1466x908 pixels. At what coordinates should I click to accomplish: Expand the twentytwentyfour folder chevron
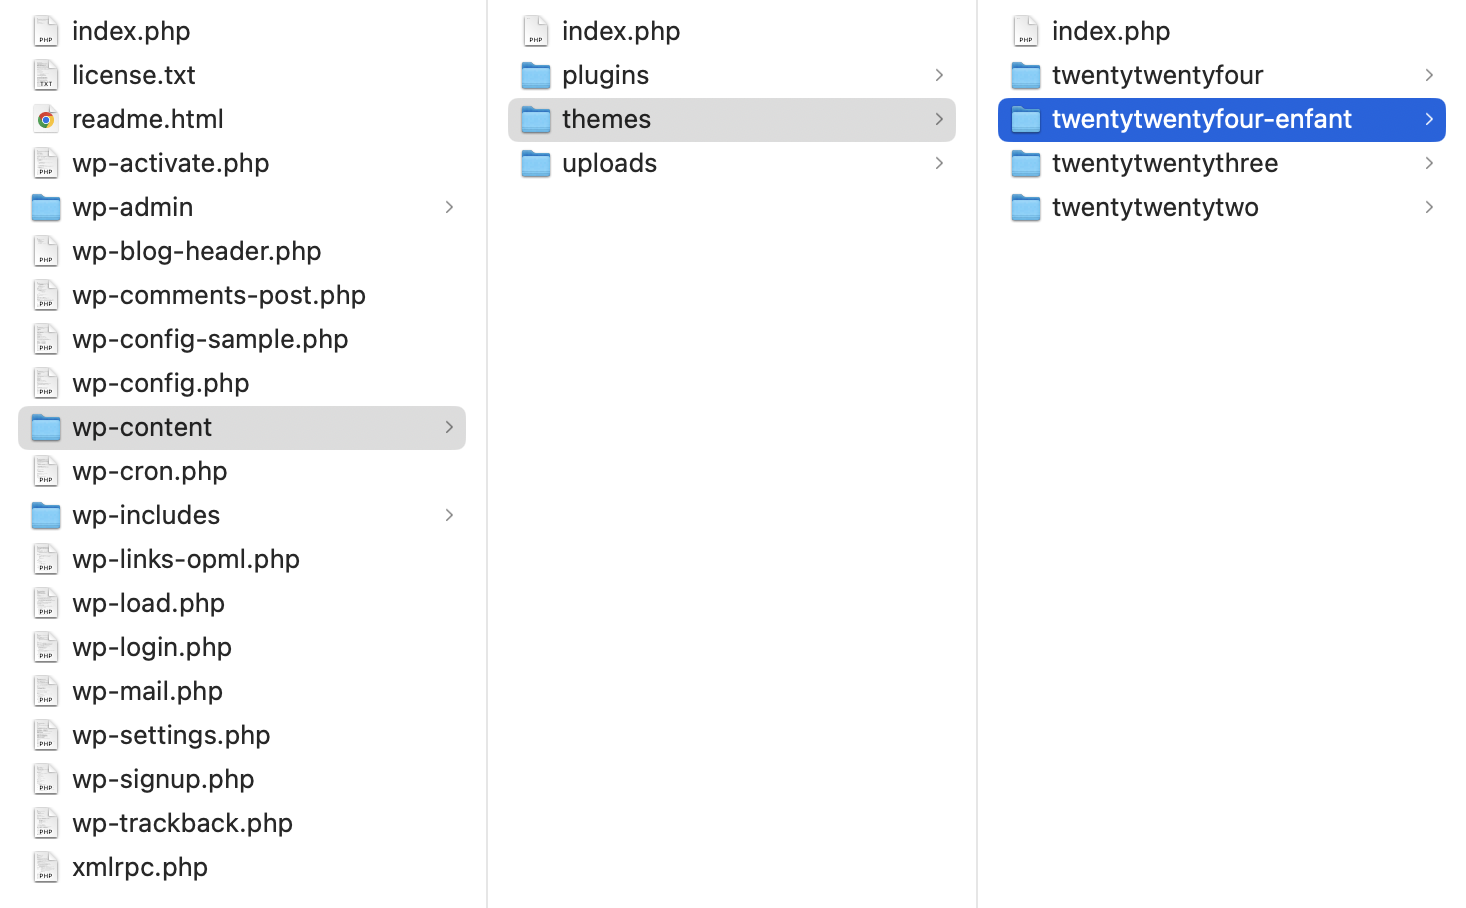[1429, 75]
